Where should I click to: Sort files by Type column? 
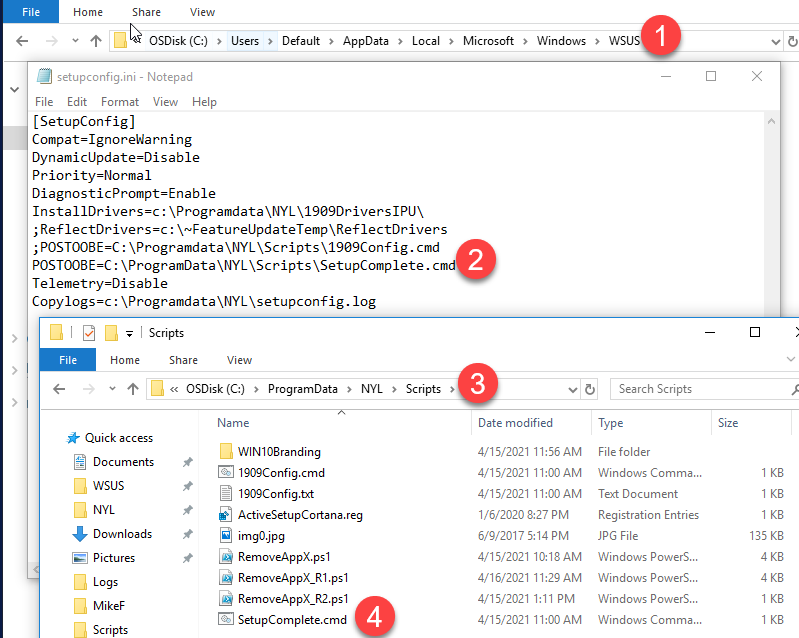(610, 422)
